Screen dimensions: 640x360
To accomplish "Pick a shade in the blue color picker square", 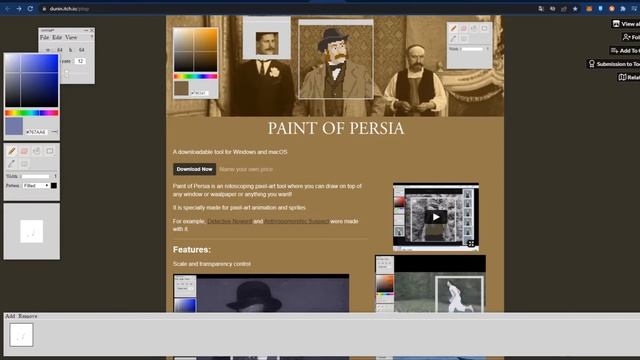I will (x=31, y=80).
